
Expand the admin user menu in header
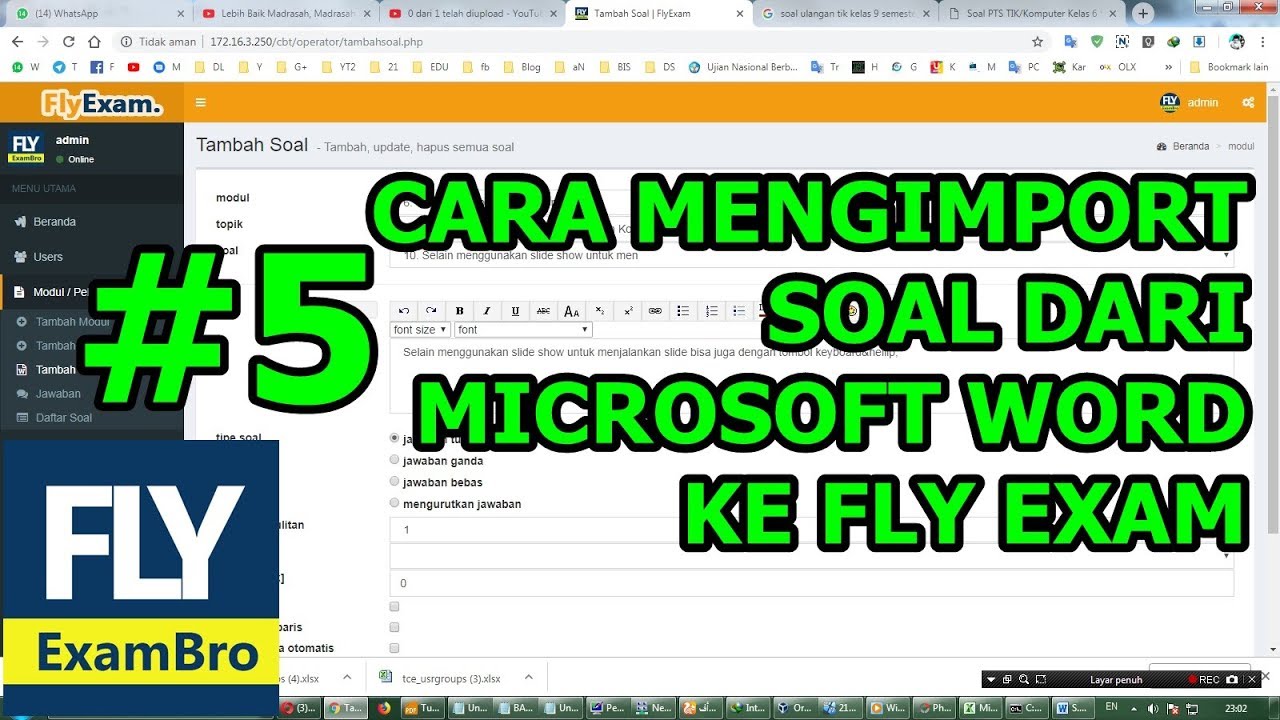[1189, 102]
